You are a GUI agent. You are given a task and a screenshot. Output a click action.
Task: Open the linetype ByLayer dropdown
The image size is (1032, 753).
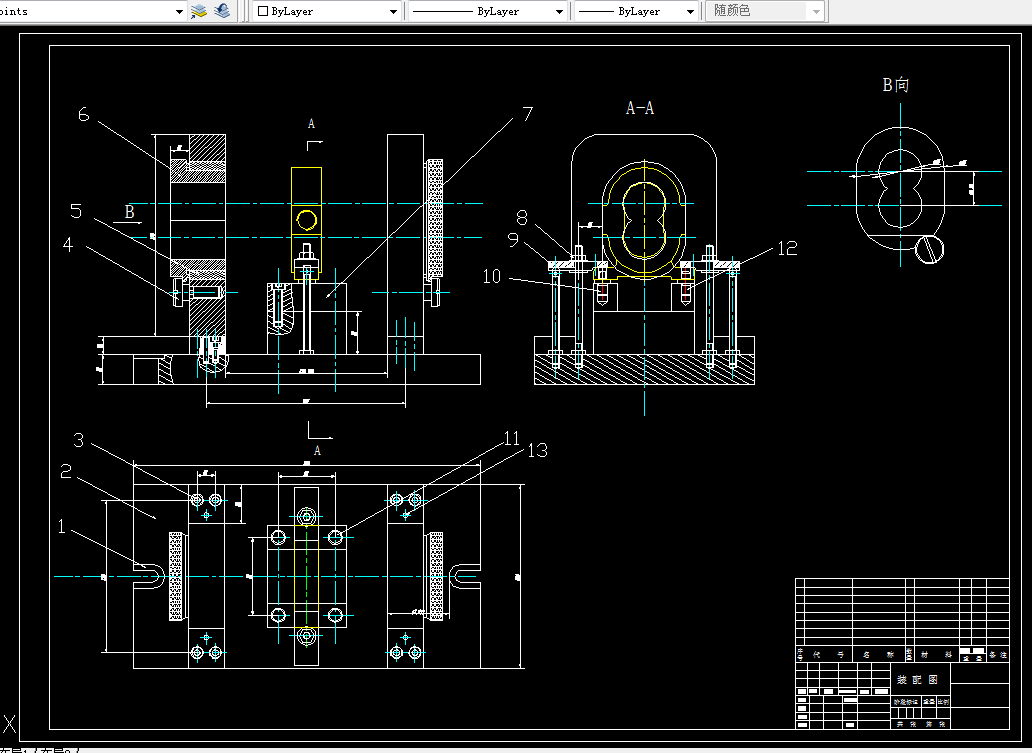487,11
